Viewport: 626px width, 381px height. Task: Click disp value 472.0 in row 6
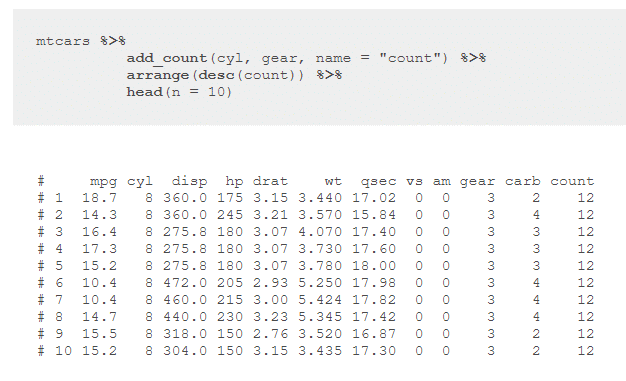(x=185, y=283)
